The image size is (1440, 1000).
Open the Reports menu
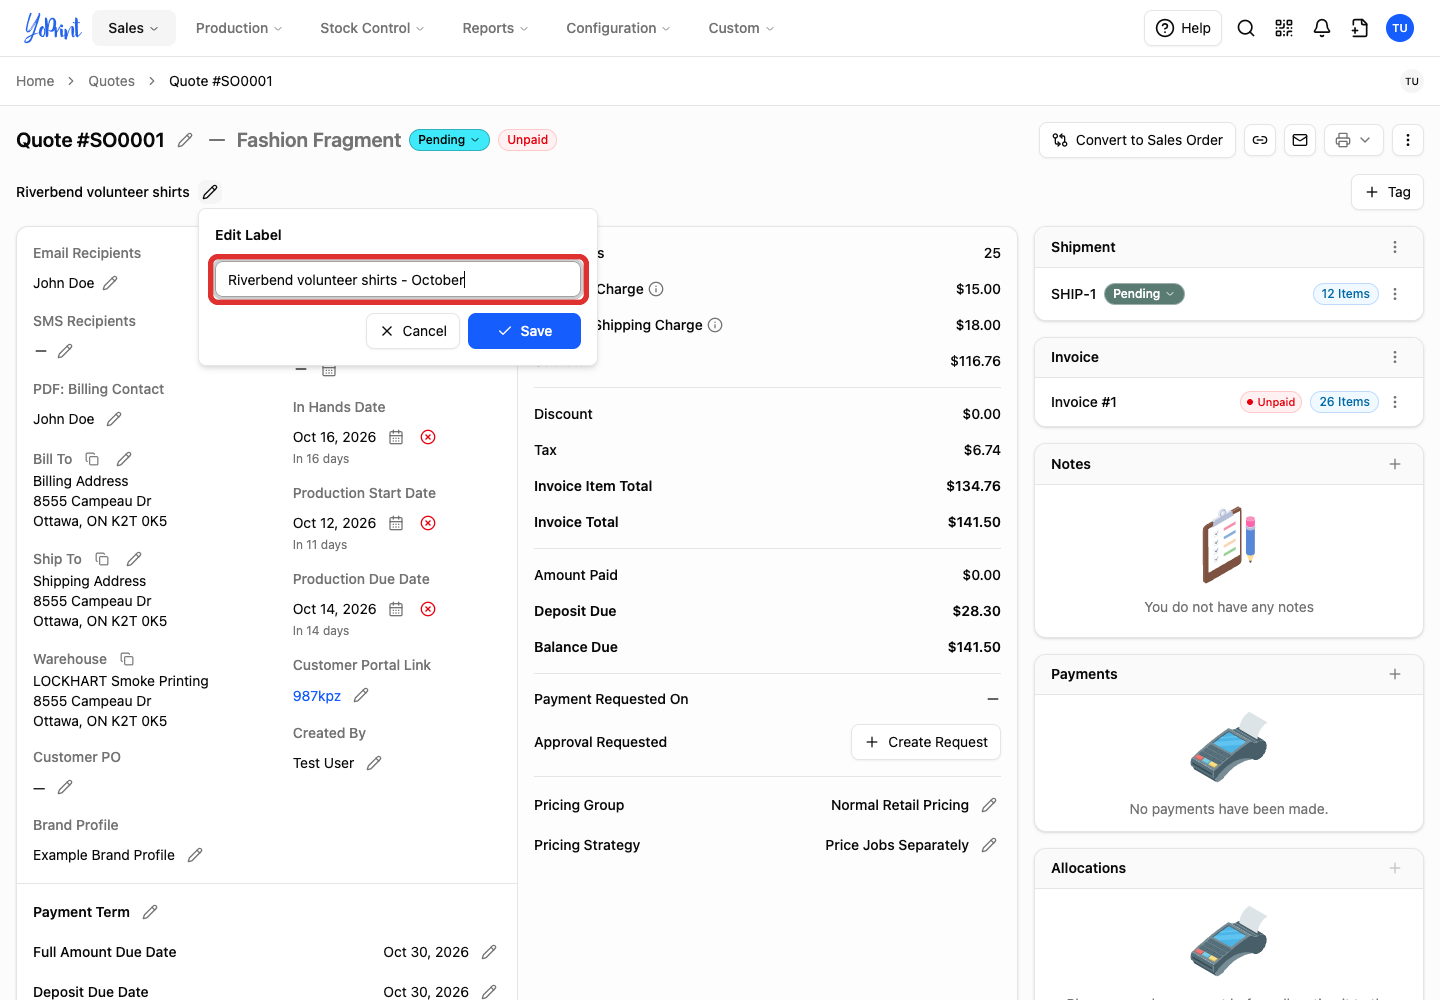tap(495, 28)
